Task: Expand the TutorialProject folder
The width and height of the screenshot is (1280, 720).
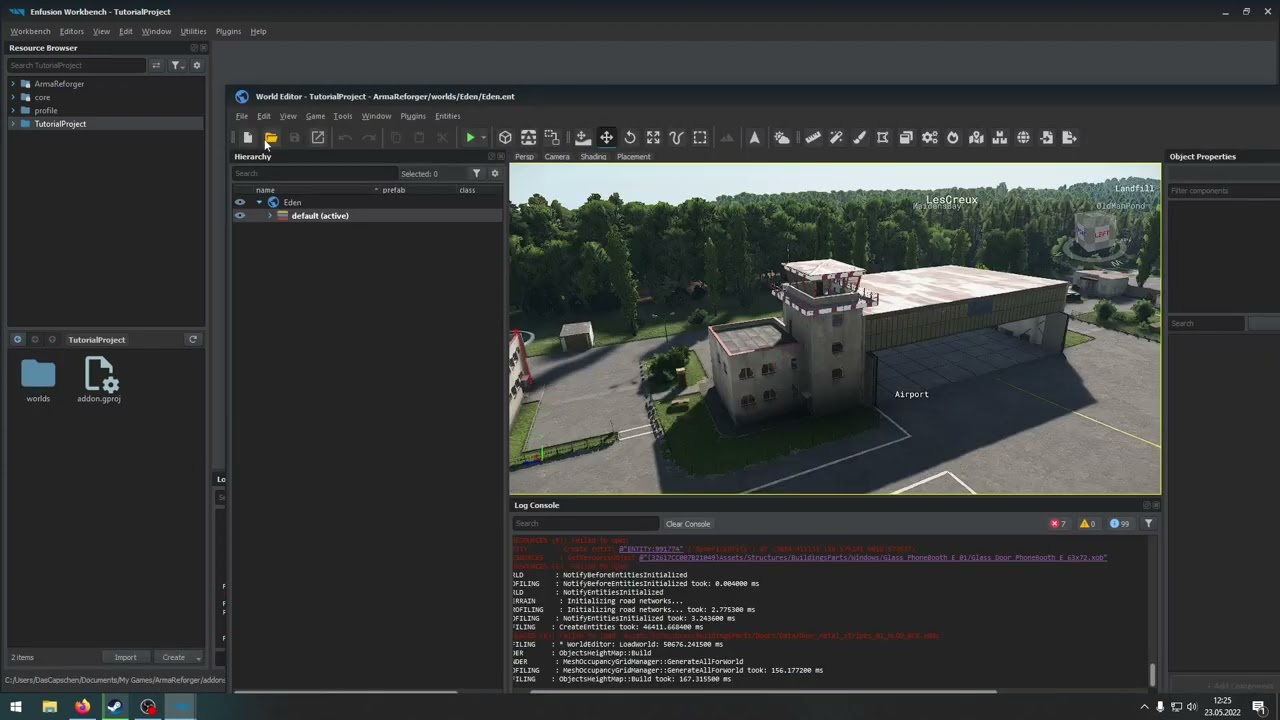Action: click(x=13, y=124)
